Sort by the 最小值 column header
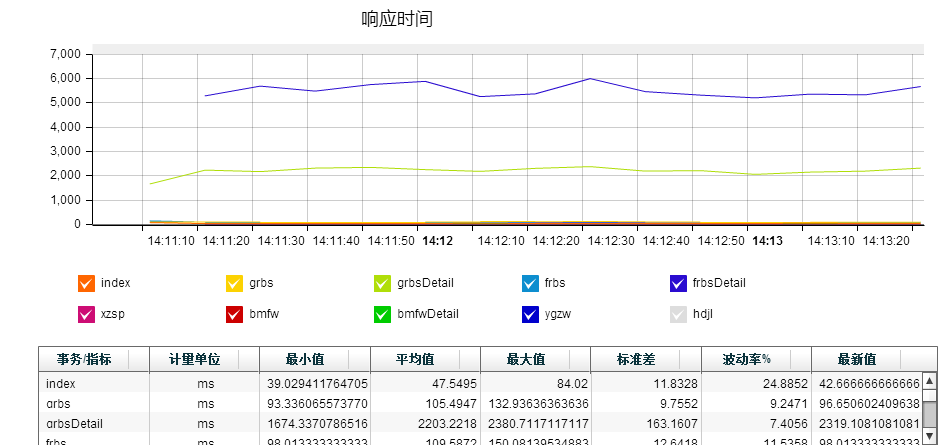 (315, 360)
